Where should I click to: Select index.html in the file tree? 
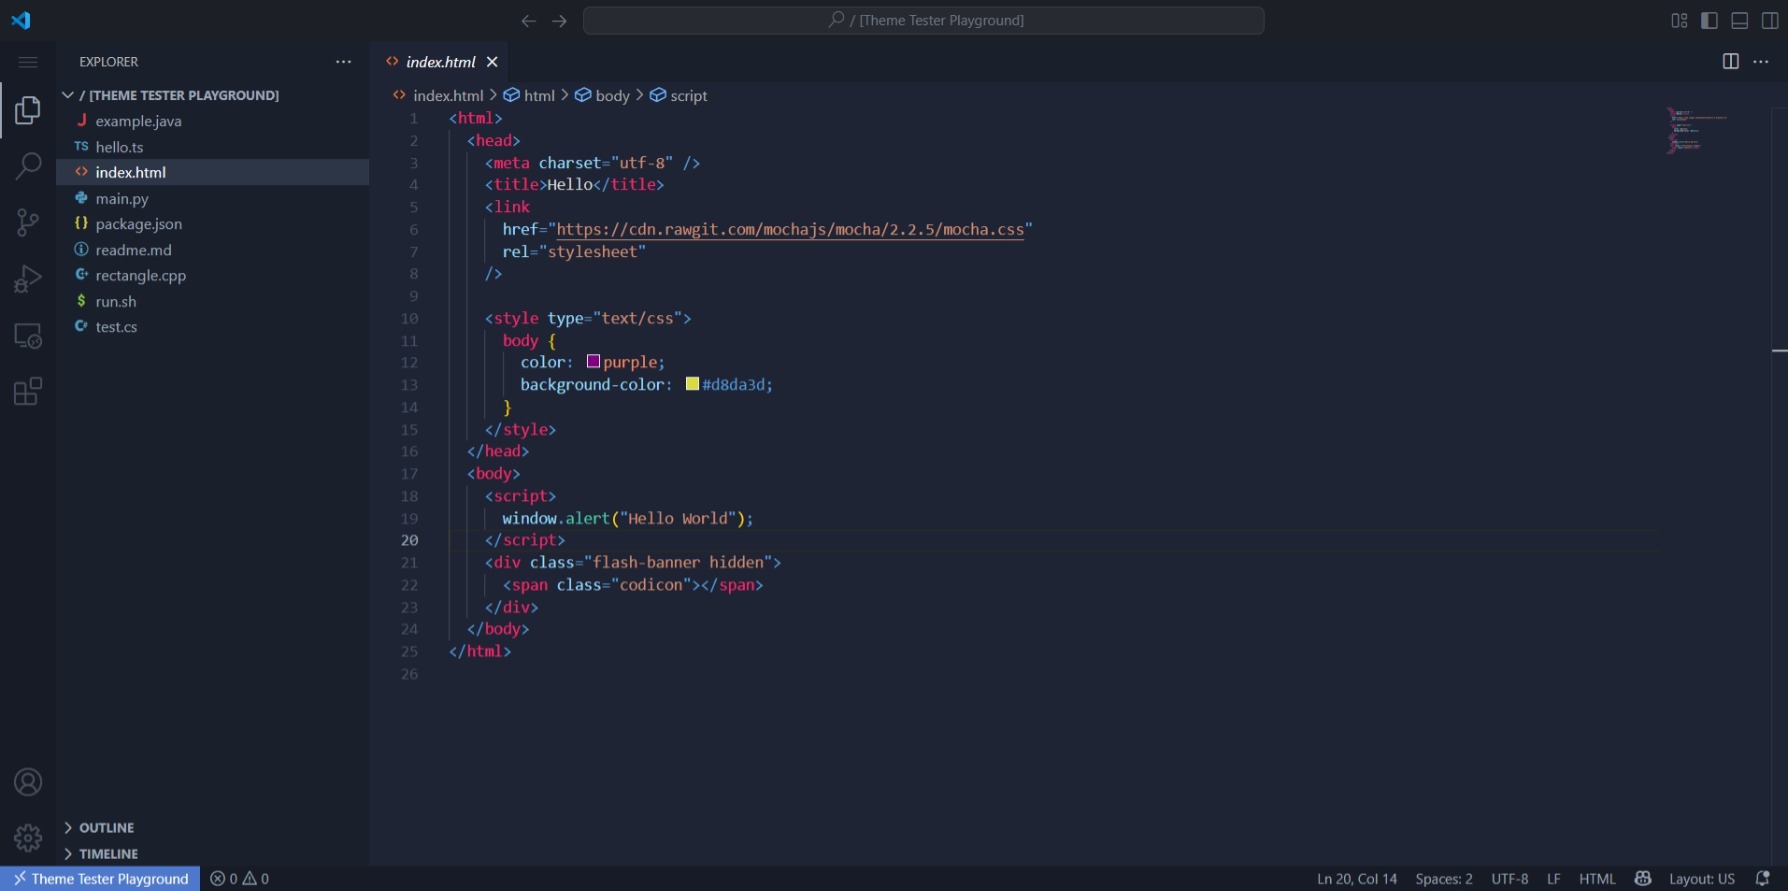click(x=213, y=172)
